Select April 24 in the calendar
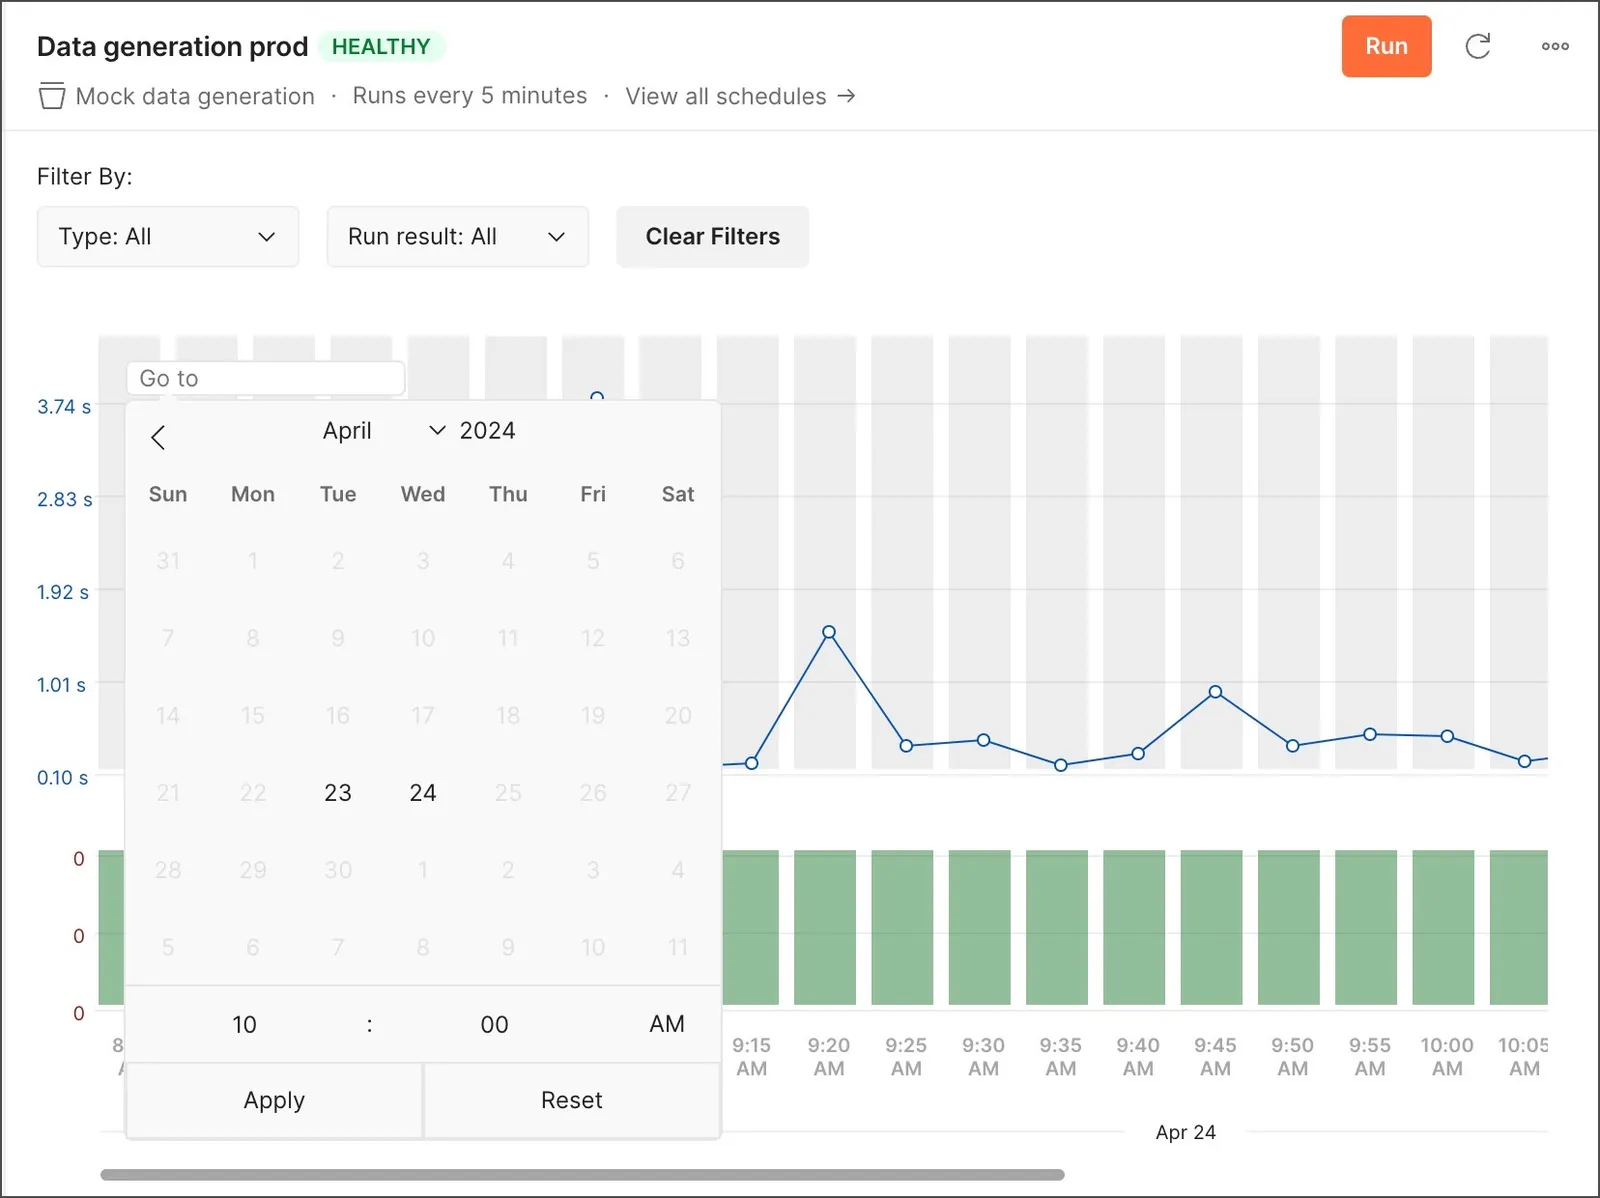Viewport: 1600px width, 1198px height. pyautogui.click(x=423, y=793)
